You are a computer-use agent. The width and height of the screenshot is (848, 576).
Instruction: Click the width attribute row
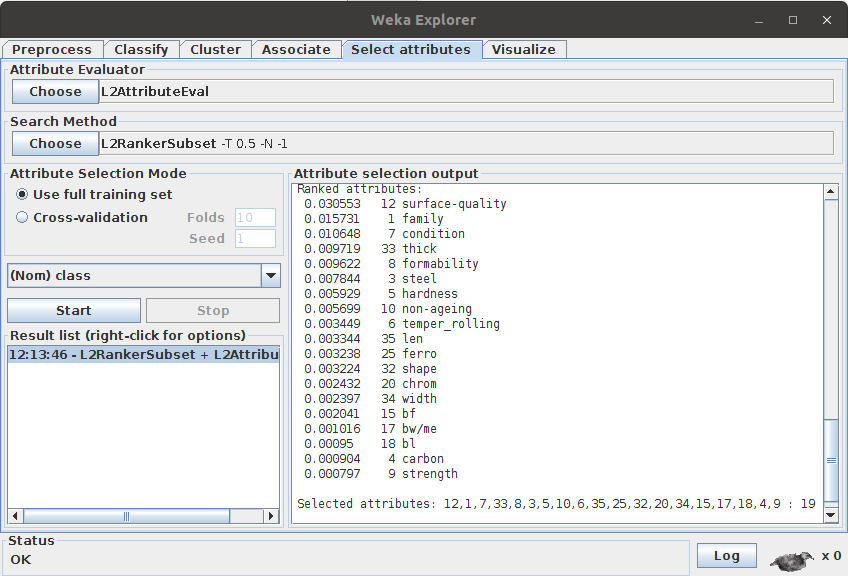coord(370,399)
